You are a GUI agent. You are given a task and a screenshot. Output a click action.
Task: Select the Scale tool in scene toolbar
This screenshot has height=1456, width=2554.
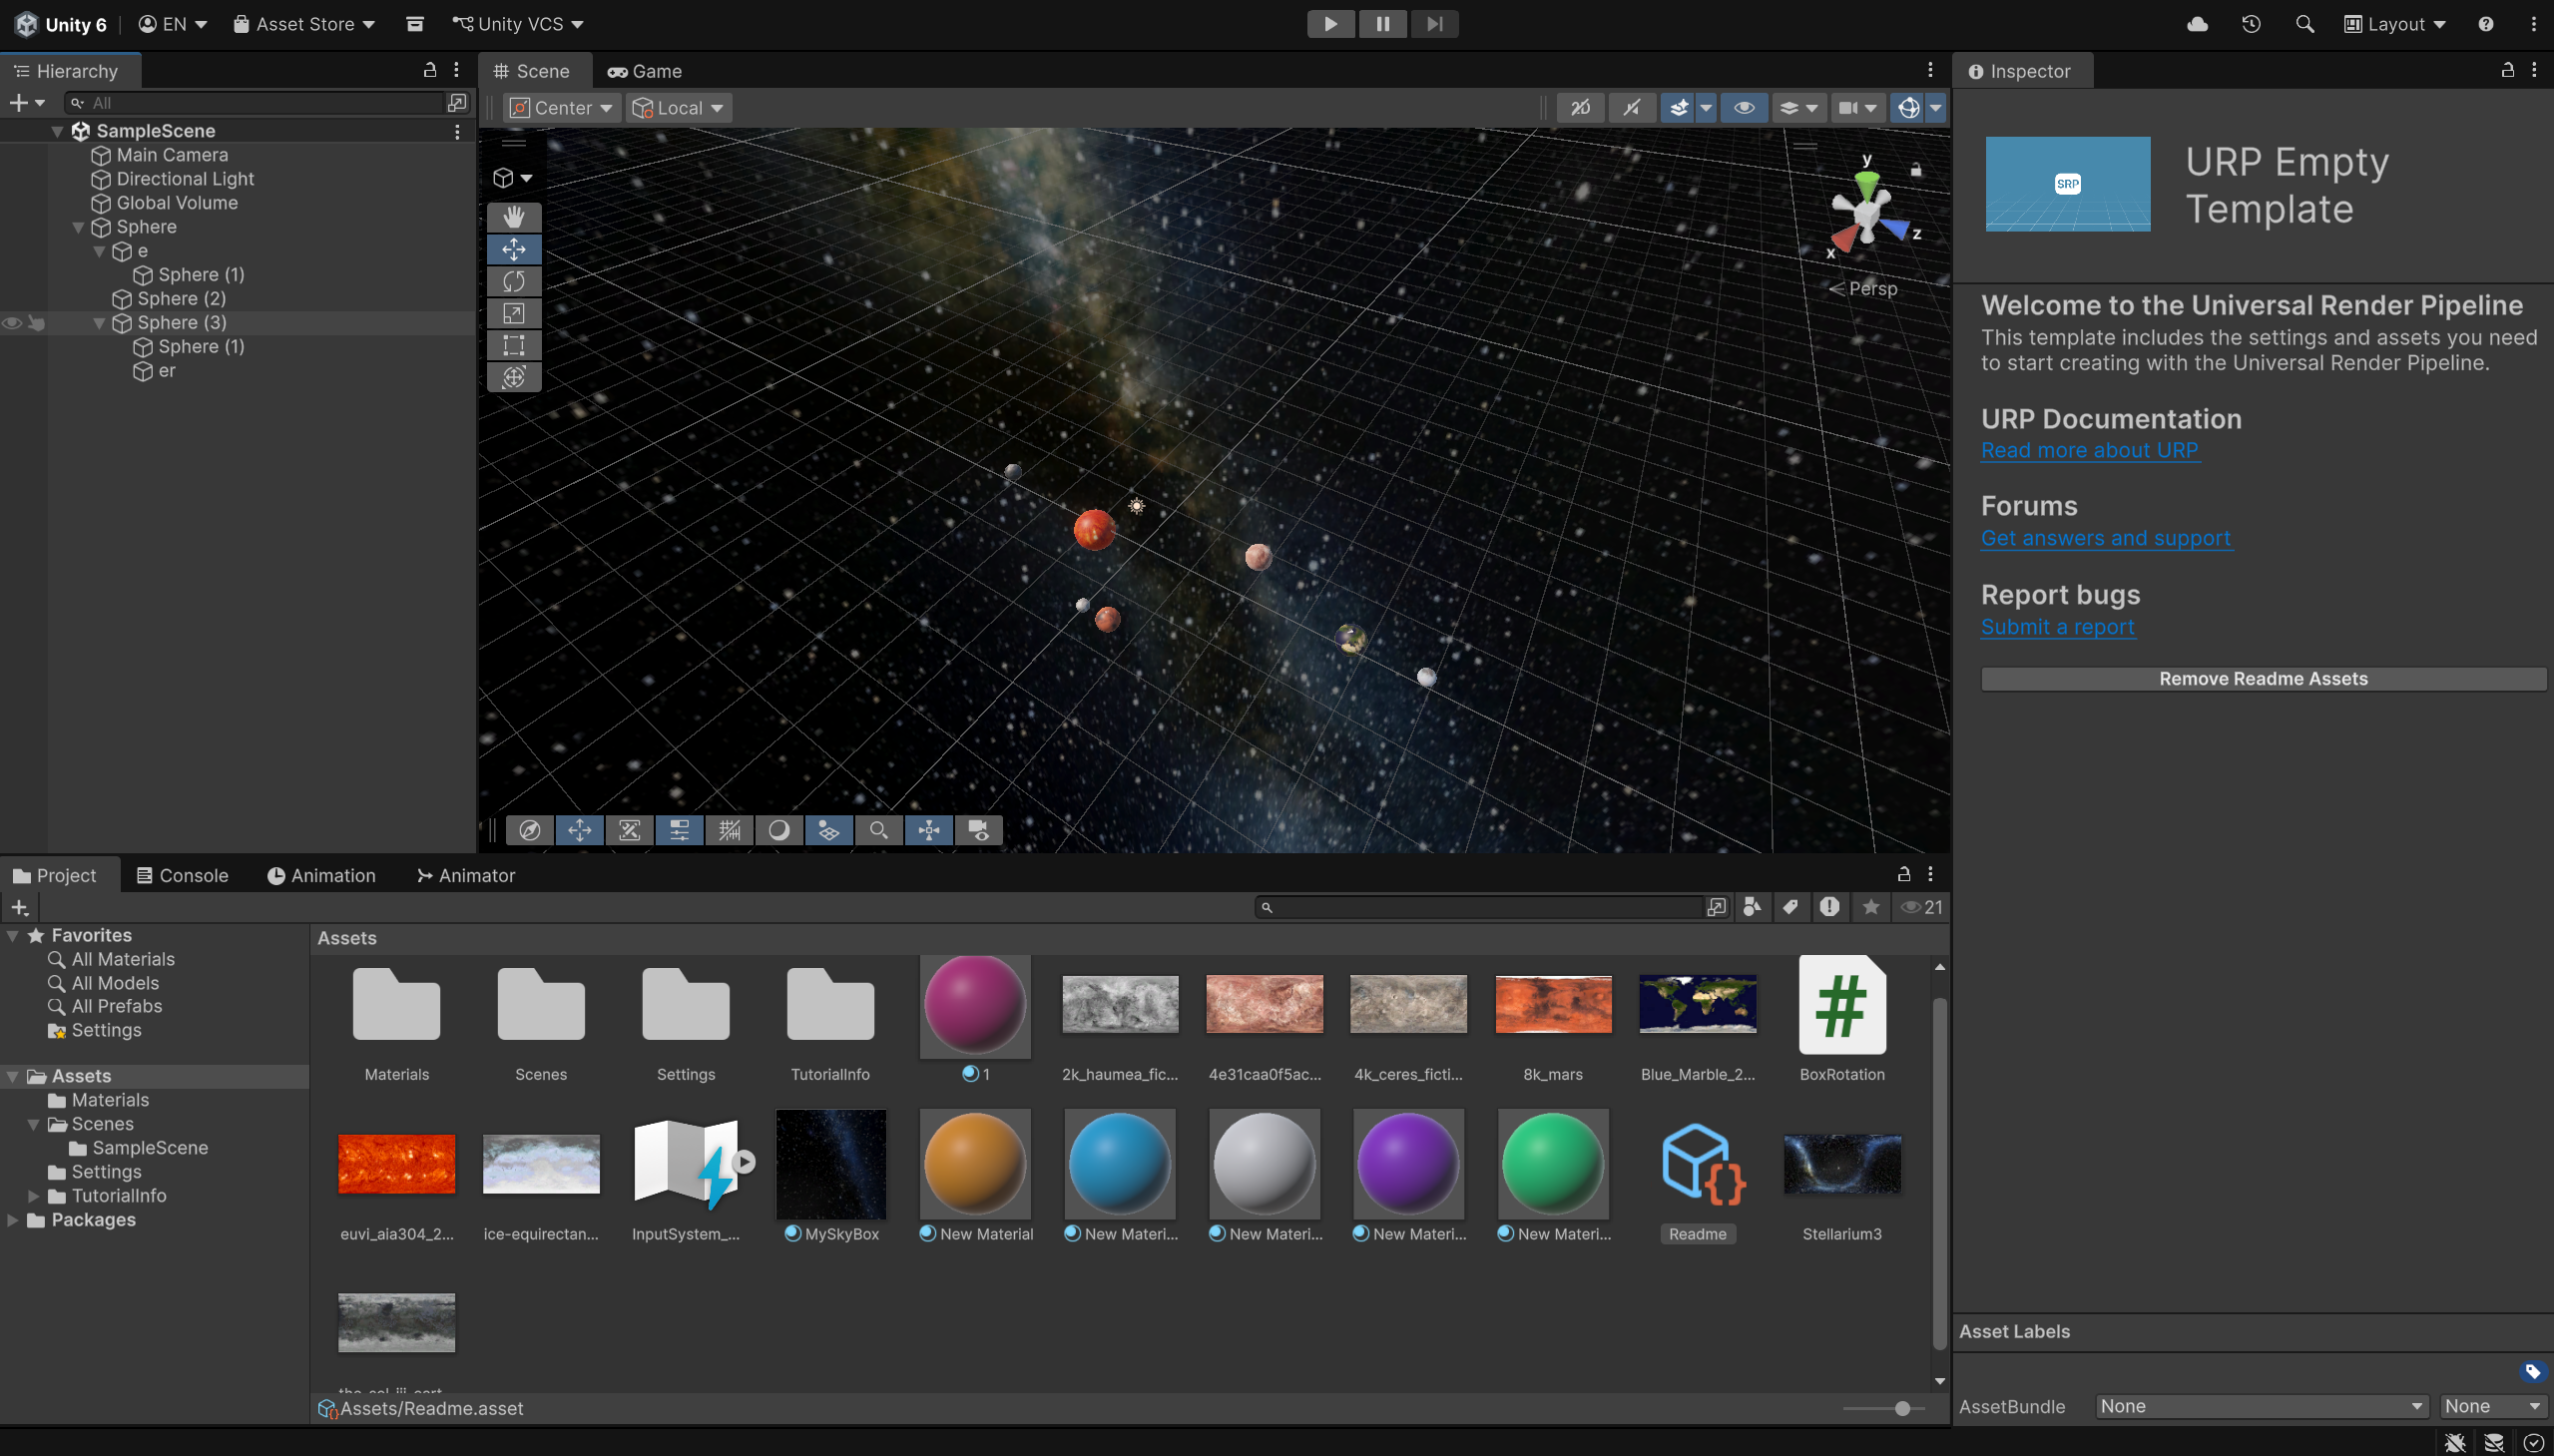[514, 313]
